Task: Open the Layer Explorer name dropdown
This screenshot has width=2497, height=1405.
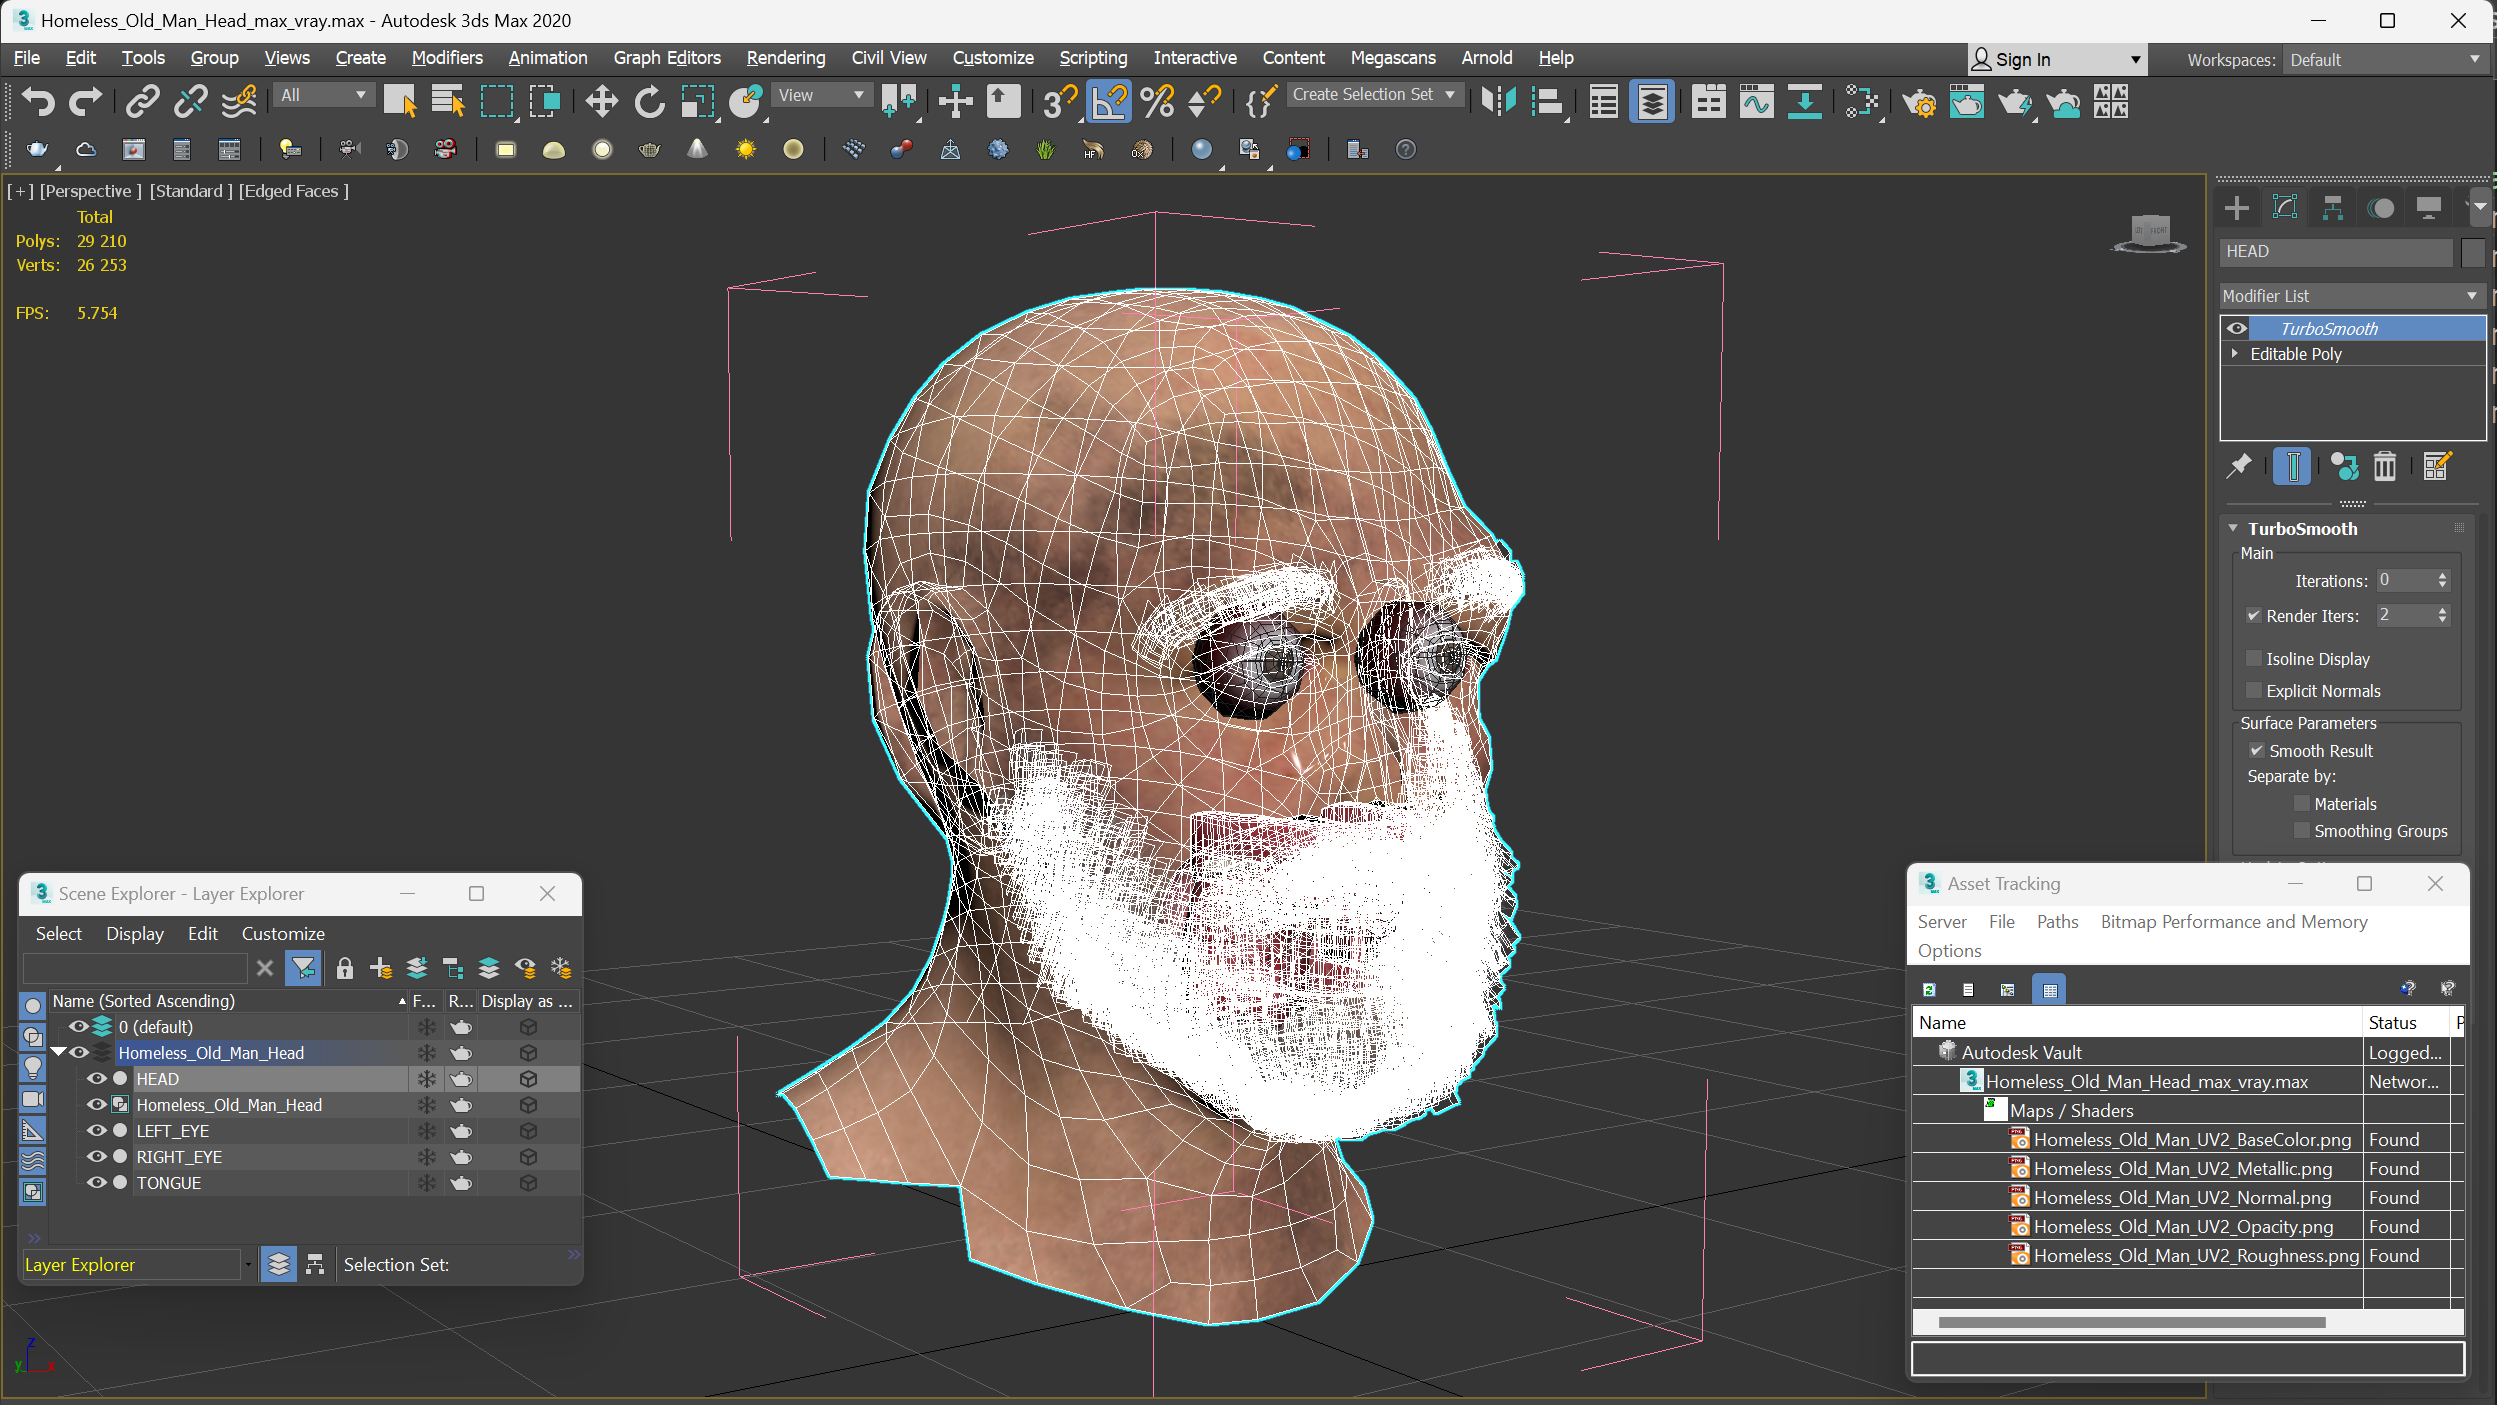Action: point(248,1264)
